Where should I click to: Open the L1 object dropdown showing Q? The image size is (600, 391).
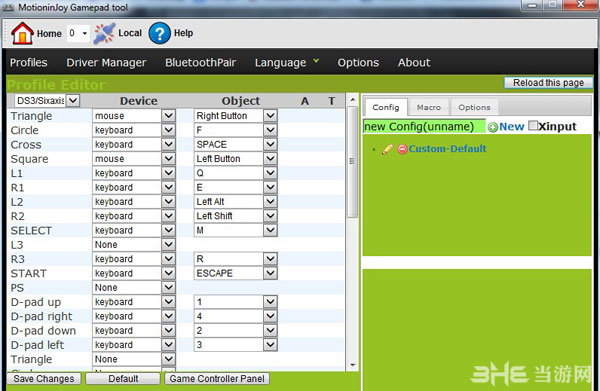click(235, 173)
